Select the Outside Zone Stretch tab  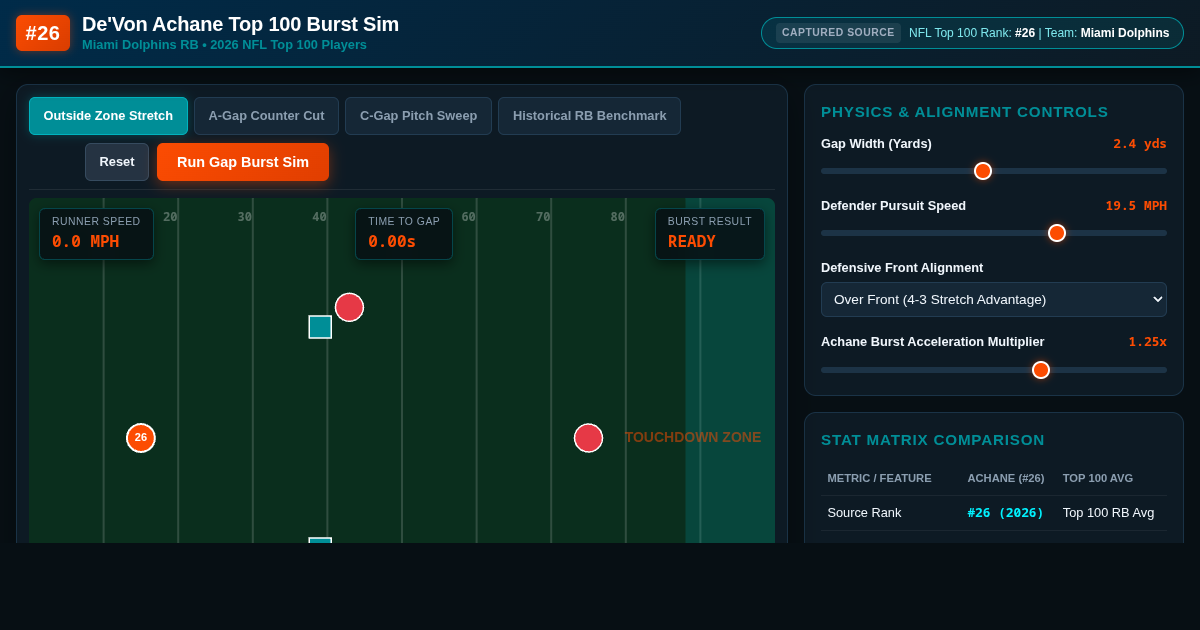point(108,116)
